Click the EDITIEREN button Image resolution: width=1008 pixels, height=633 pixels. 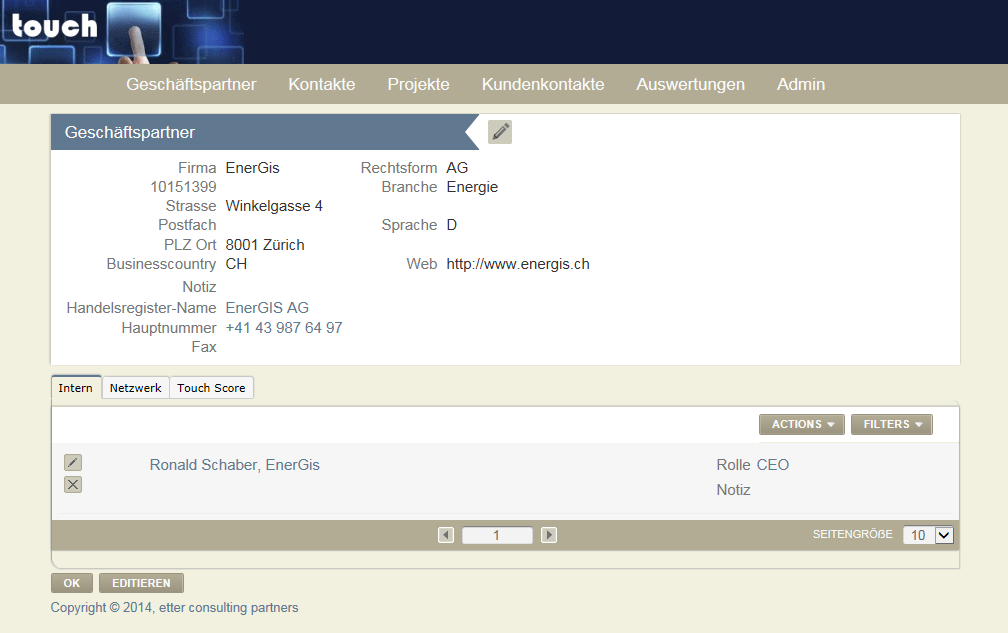(141, 583)
